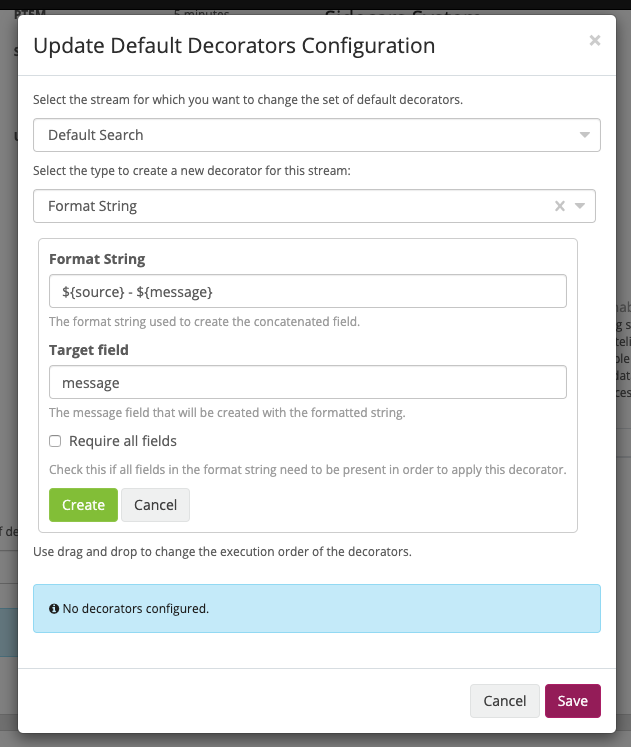Image resolution: width=631 pixels, height=747 pixels.
Task: Save the default decorators configuration
Action: point(572,701)
